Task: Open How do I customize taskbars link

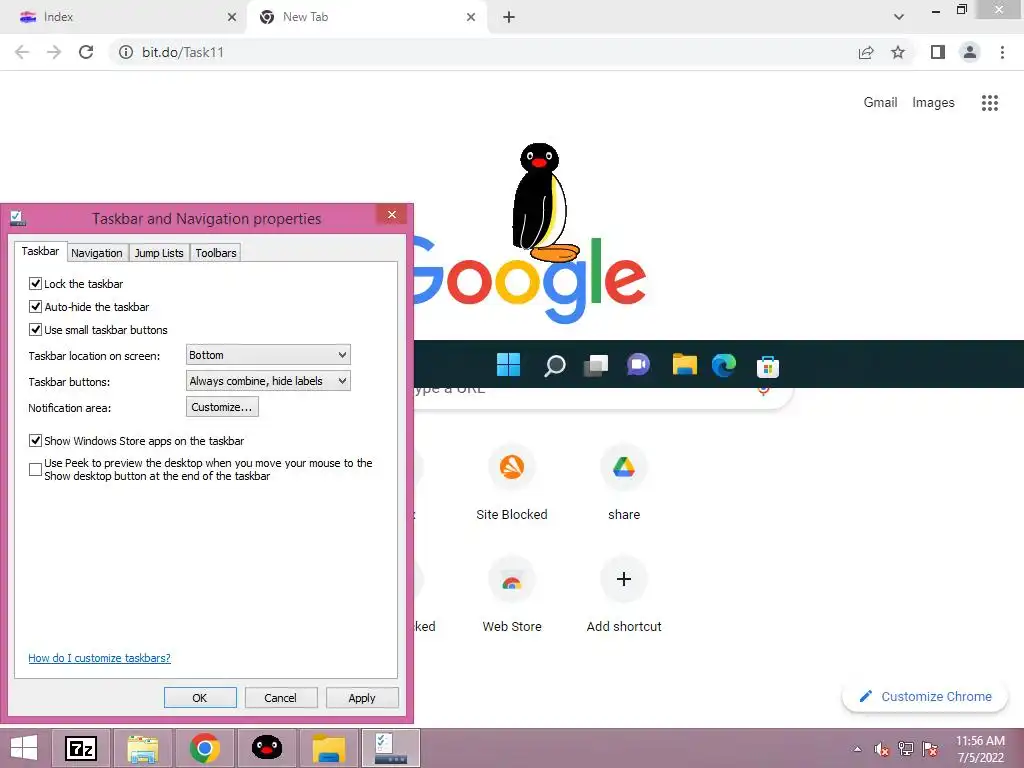Action: tap(99, 658)
